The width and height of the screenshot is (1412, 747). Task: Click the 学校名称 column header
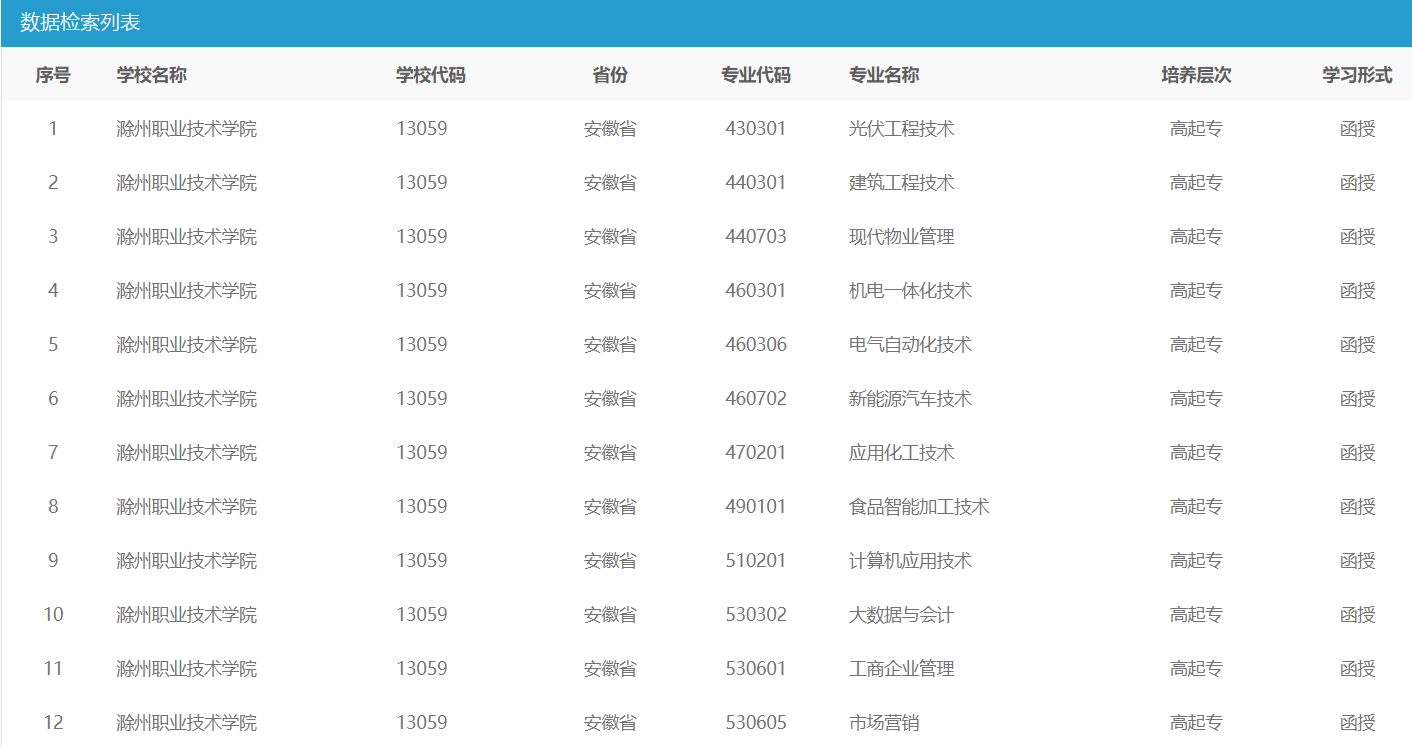coord(152,75)
